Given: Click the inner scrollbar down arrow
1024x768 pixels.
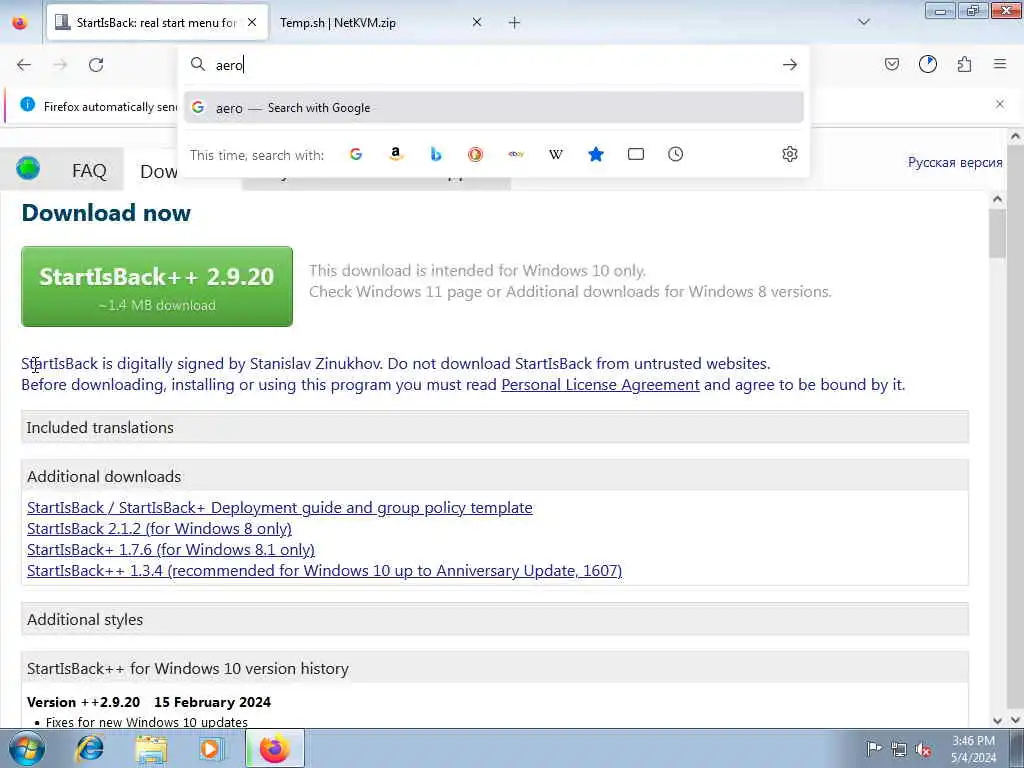Looking at the screenshot, I should click(x=997, y=720).
